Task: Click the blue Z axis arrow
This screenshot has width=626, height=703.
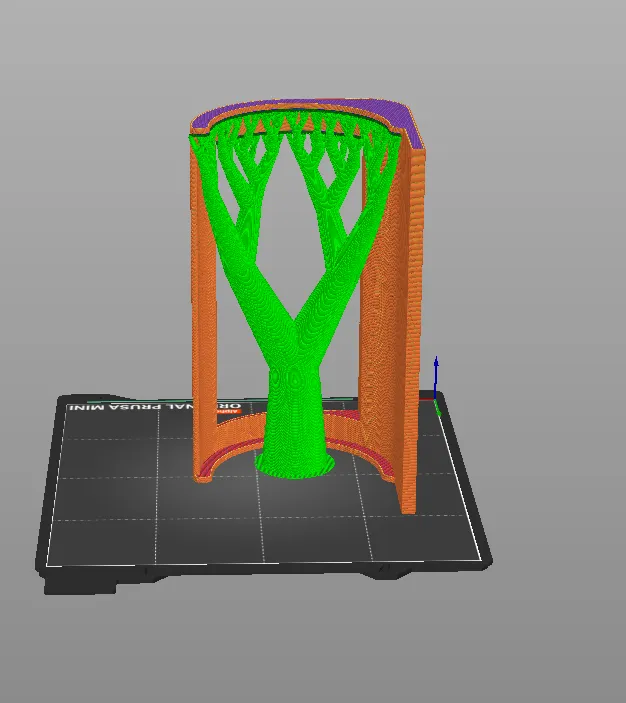Action: coord(436,378)
